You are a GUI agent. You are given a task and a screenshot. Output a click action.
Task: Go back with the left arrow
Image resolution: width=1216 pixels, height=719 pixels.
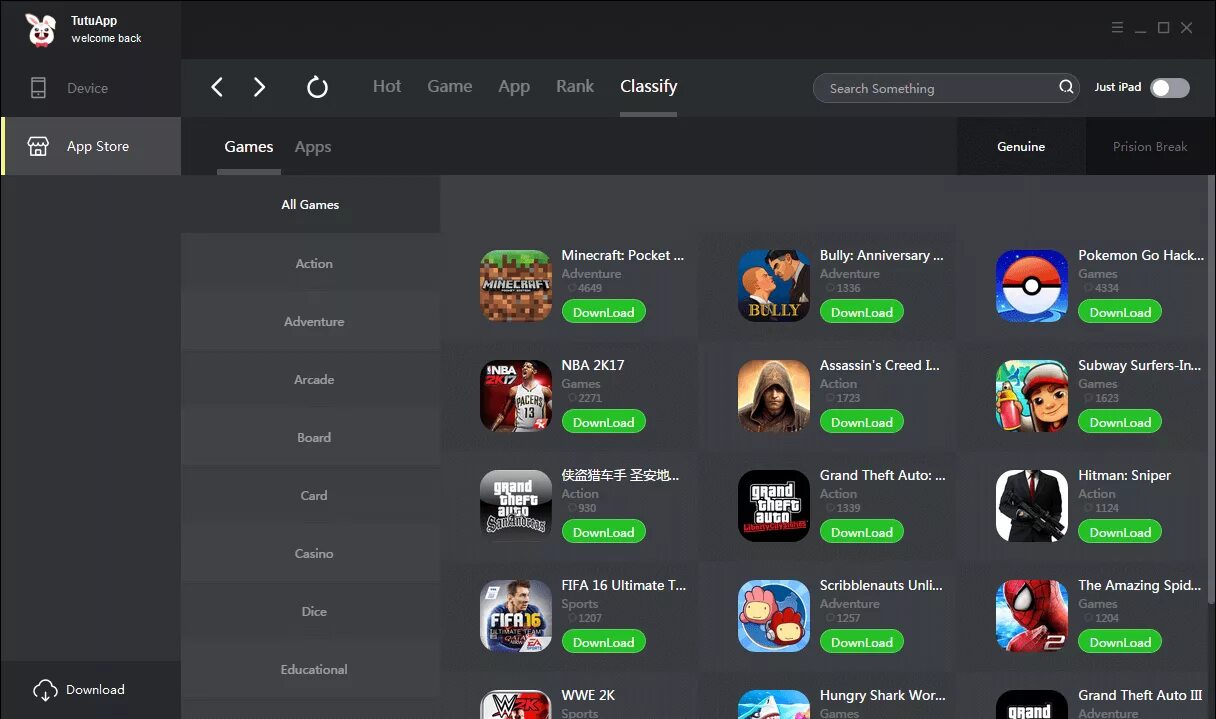click(x=217, y=87)
